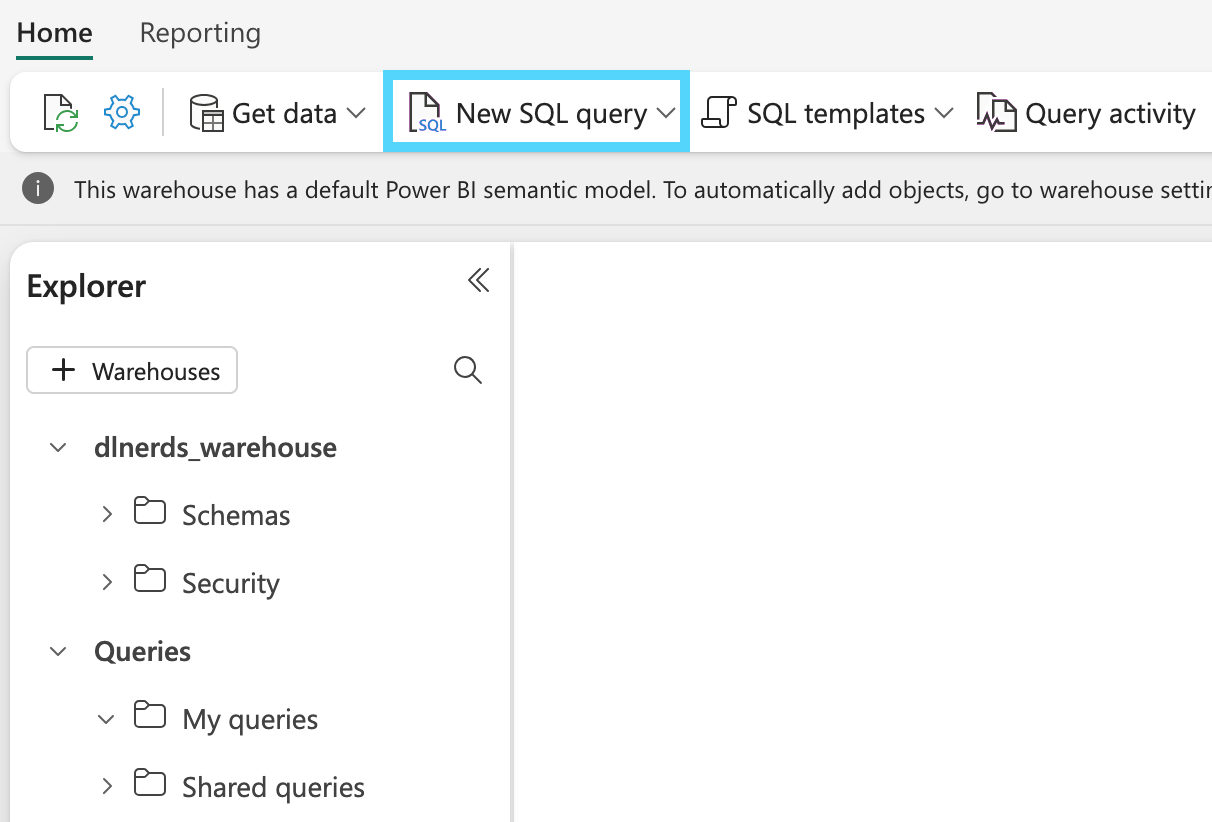The width and height of the screenshot is (1212, 822).
Task: Open Query activity monitor icon
Action: (x=996, y=113)
